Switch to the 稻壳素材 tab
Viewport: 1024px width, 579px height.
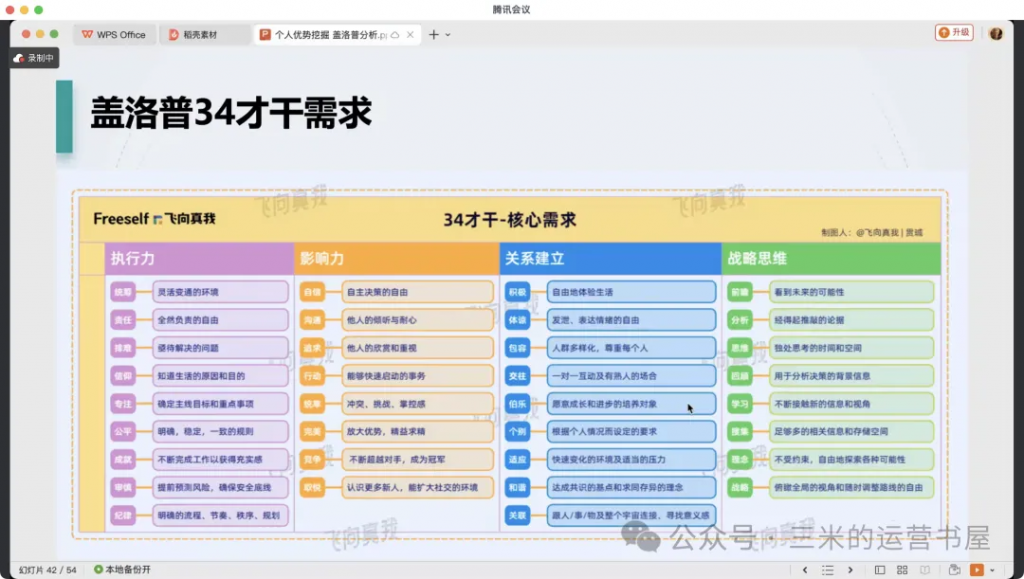tap(203, 35)
